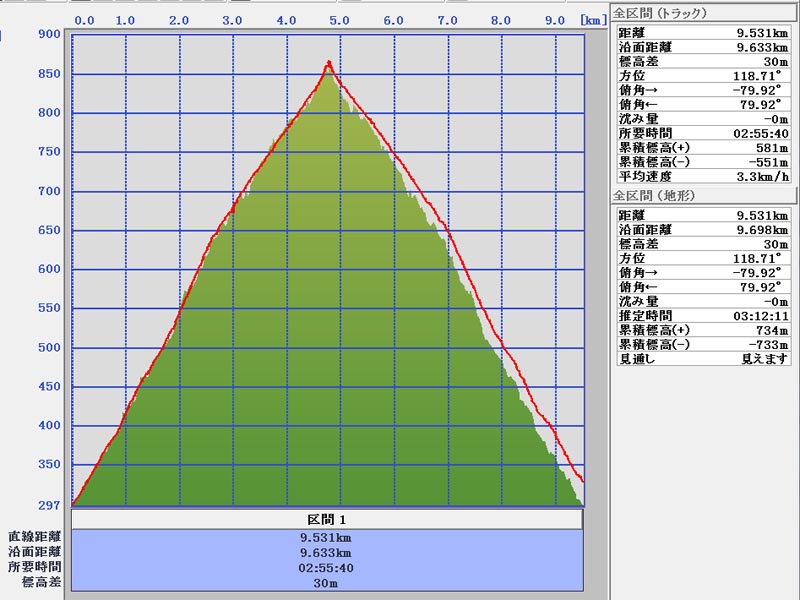The image size is (800, 600).
Task: Click the 区間 1 column header
Action: tap(326, 520)
